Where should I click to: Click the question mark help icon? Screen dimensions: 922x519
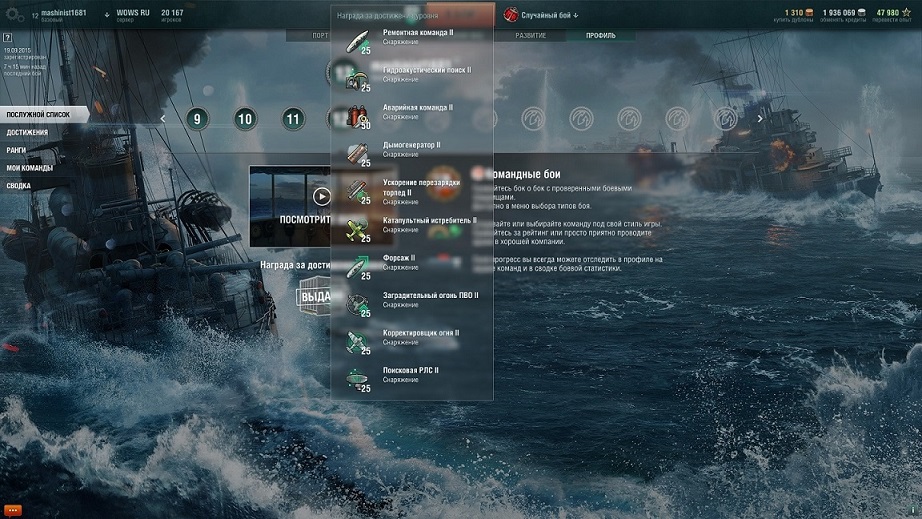pyautogui.click(x=7, y=38)
